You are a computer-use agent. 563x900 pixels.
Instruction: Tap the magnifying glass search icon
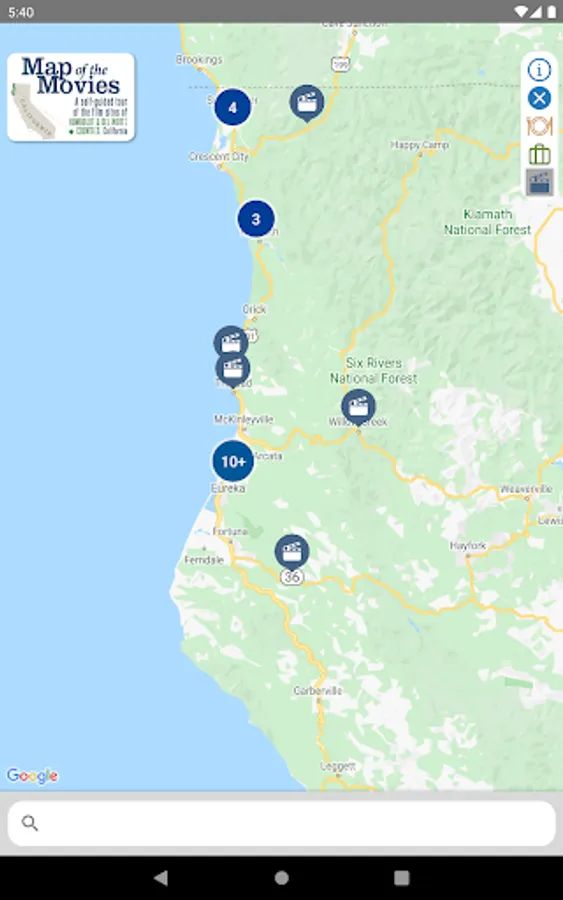click(30, 823)
